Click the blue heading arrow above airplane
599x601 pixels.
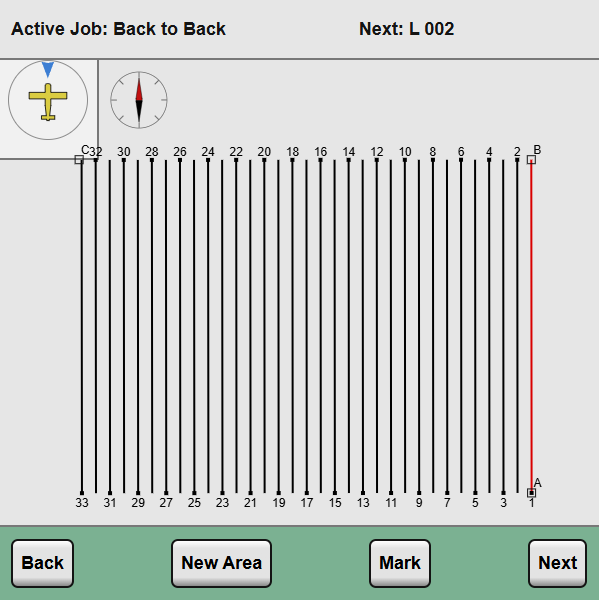pos(48,69)
